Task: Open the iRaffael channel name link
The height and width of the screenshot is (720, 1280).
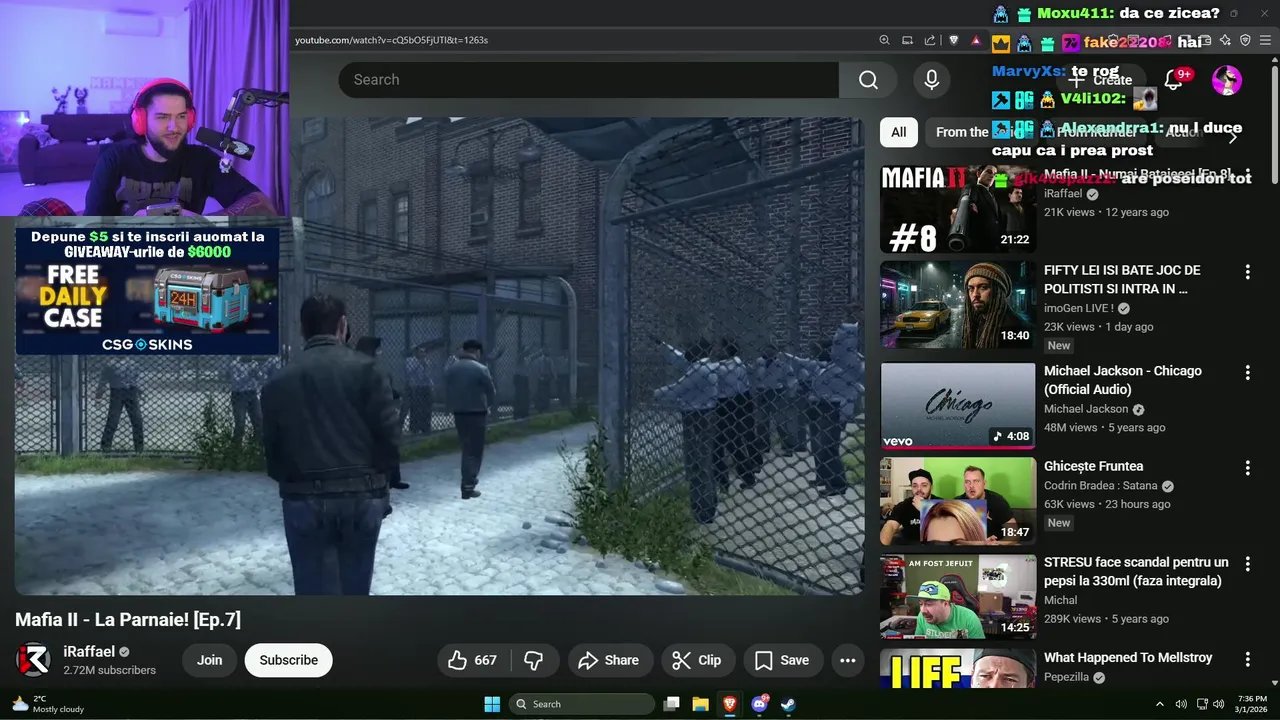Action: pyautogui.click(x=89, y=651)
